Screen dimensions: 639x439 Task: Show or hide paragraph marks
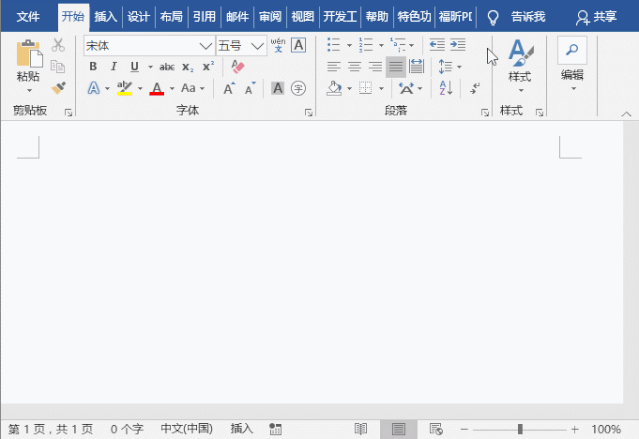pyautogui.click(x=475, y=88)
